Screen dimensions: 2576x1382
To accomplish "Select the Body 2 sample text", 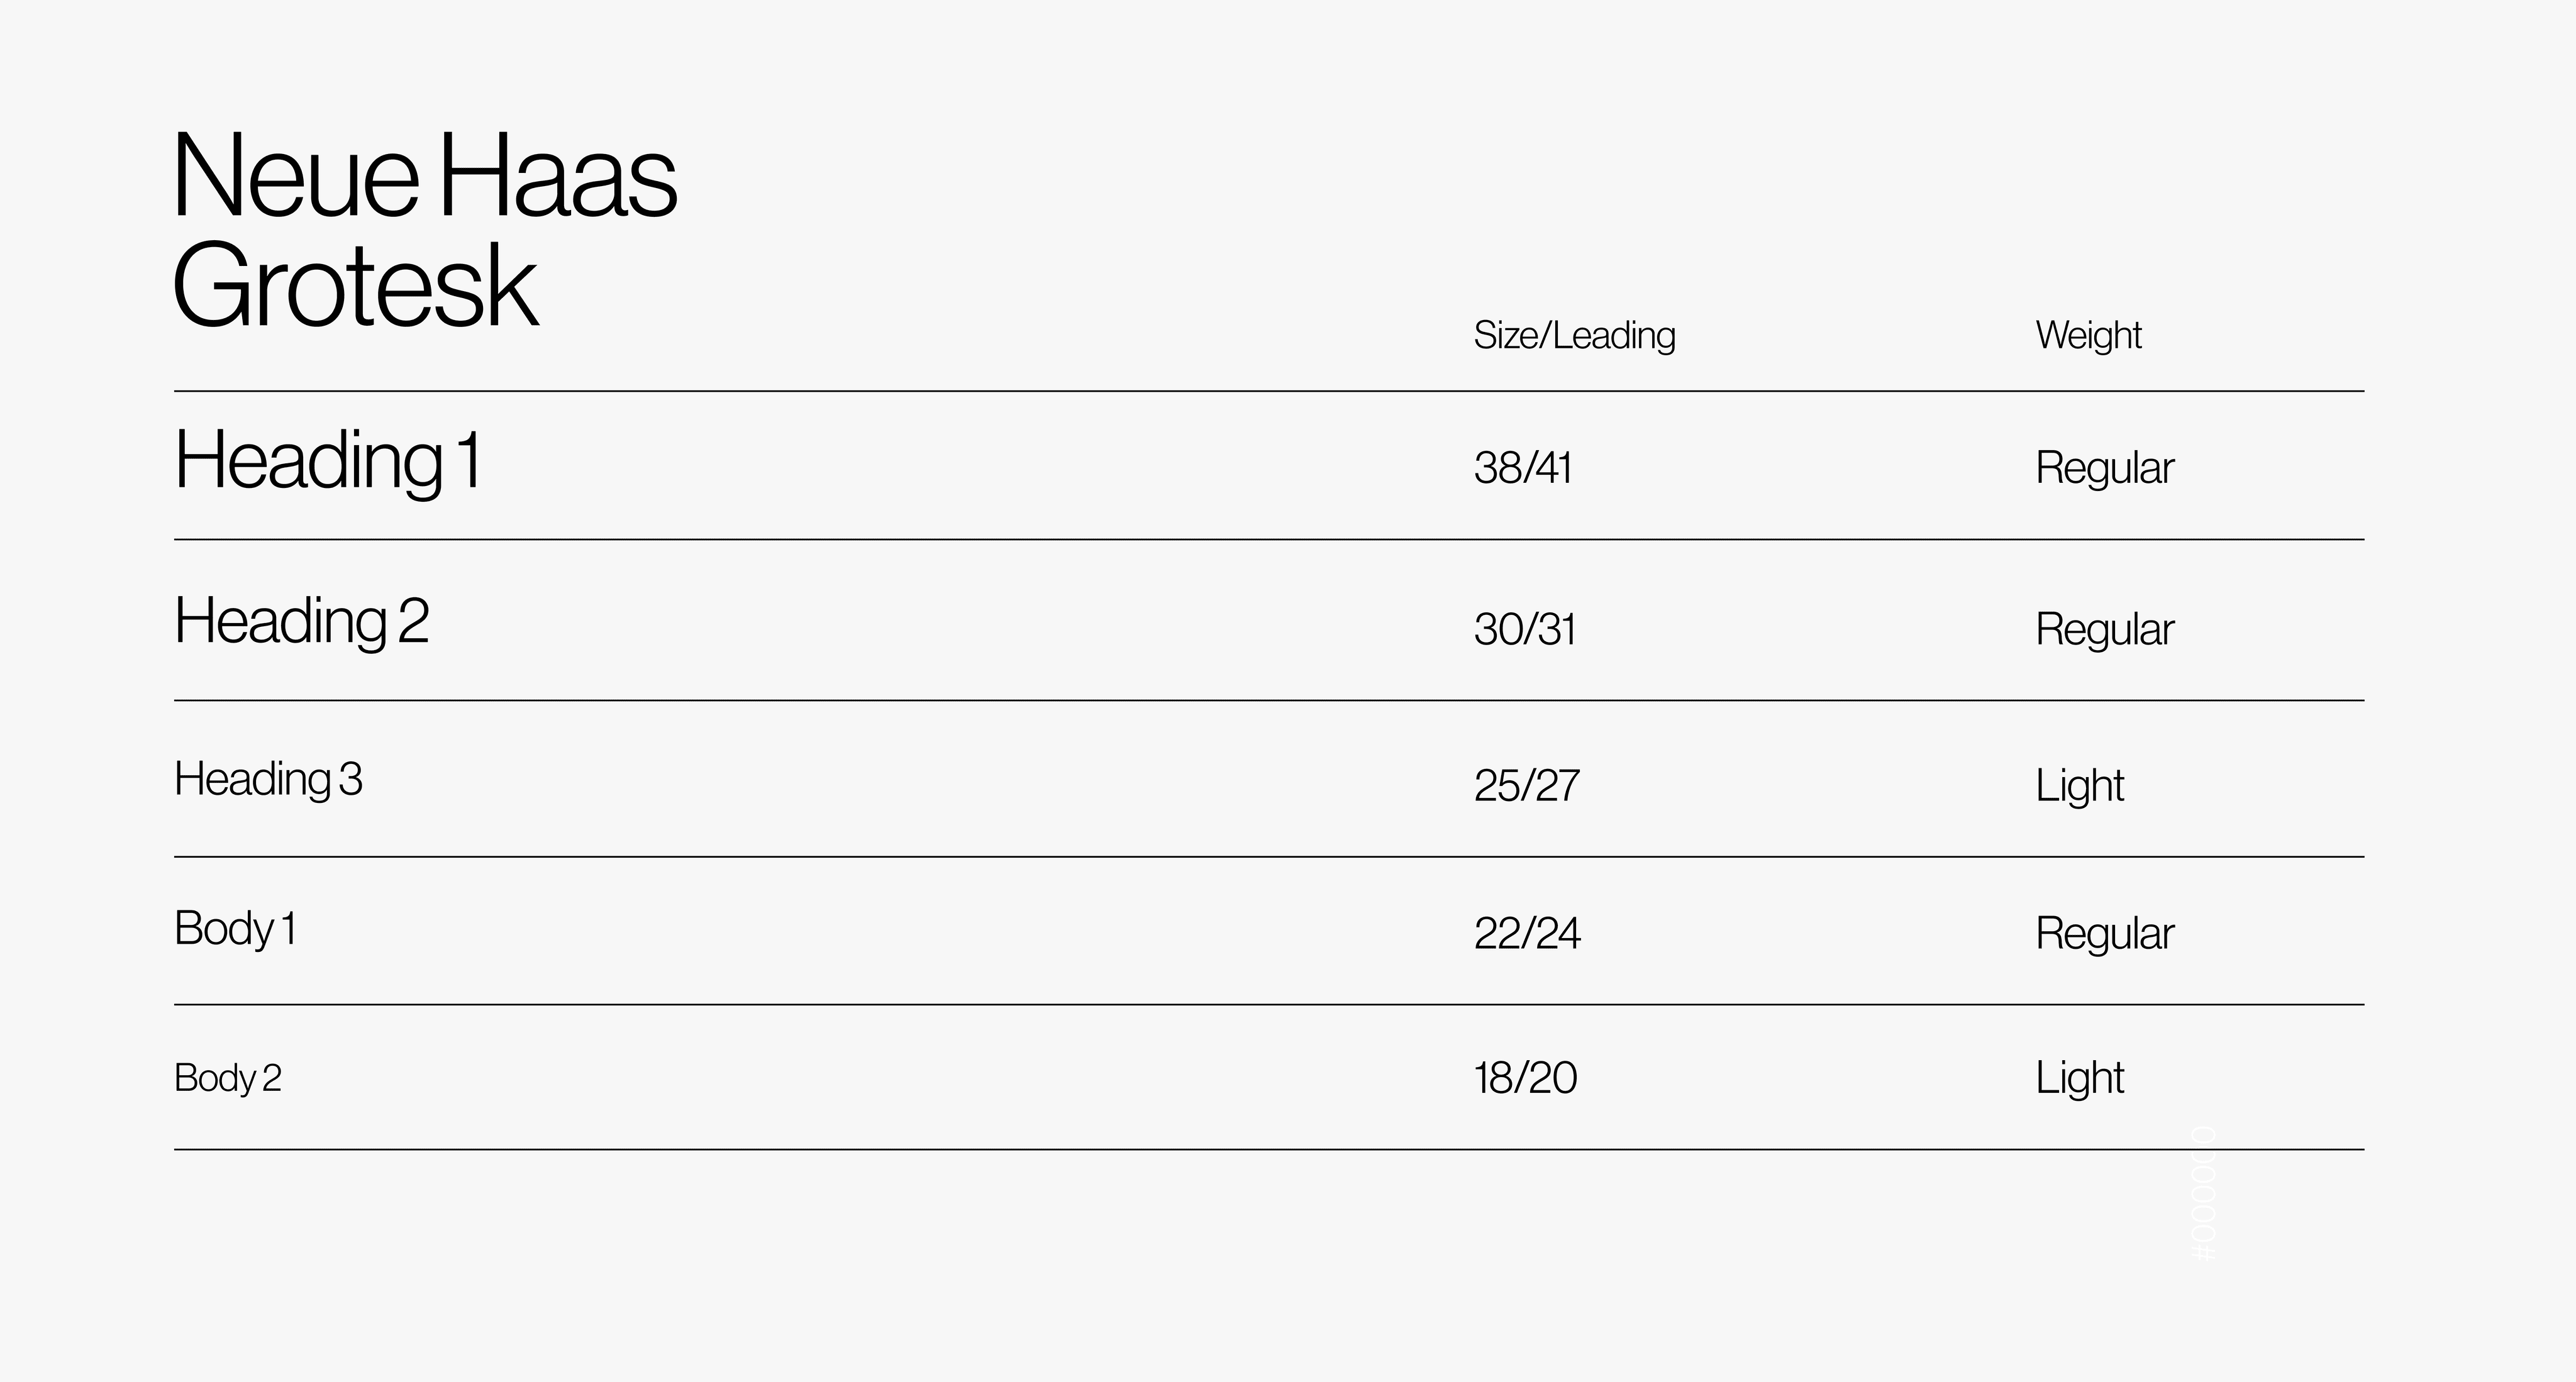I will click(228, 1078).
